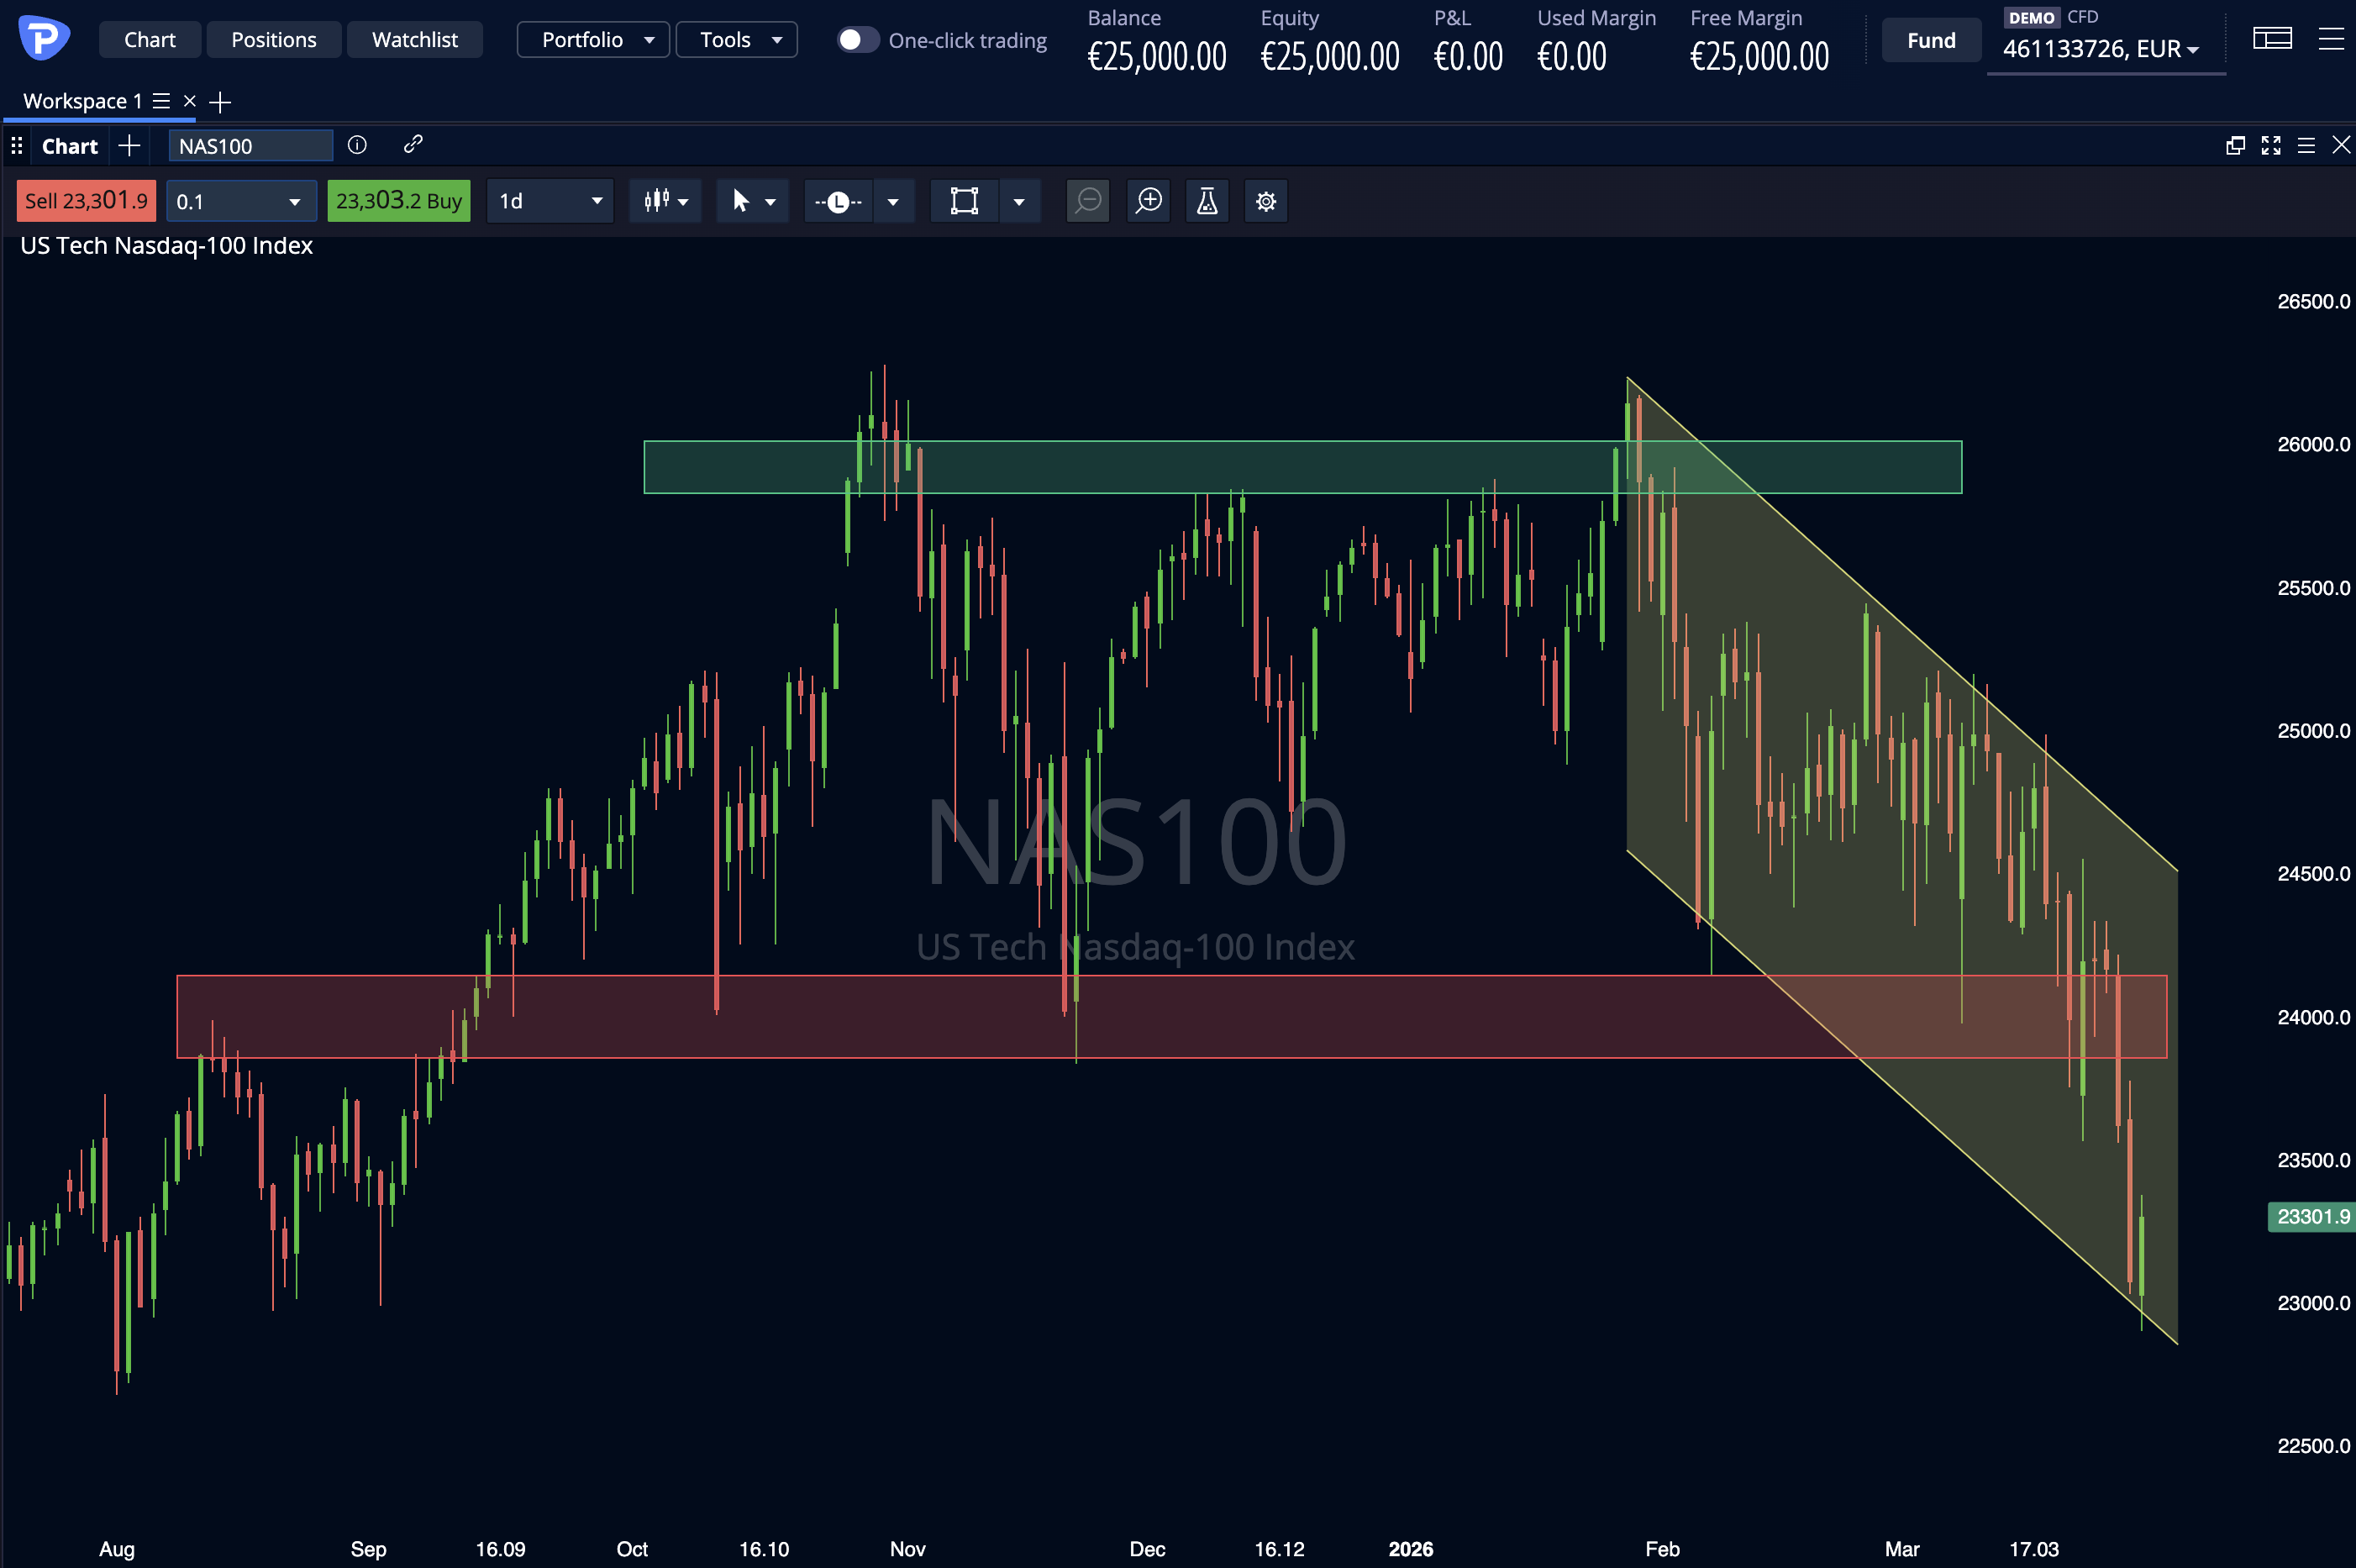Open the Tools menu
The width and height of the screenshot is (2356, 1568).
click(x=735, y=39)
